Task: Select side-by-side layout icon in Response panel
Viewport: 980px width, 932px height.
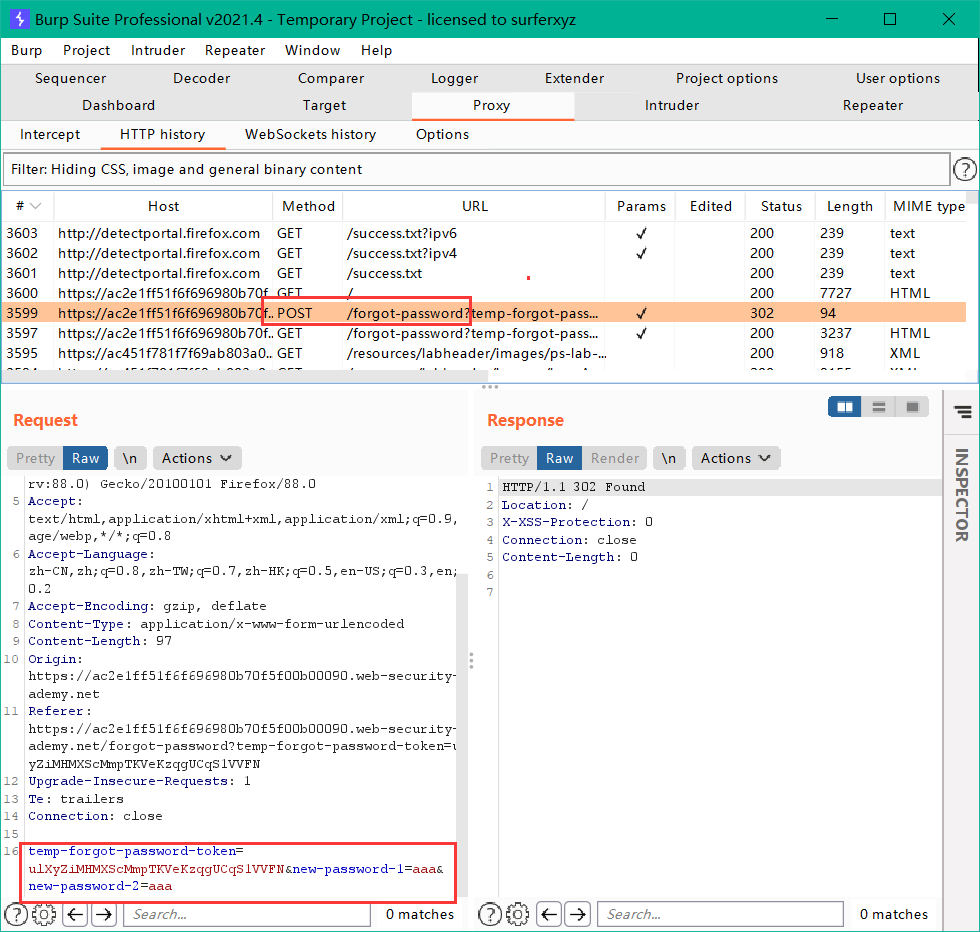Action: click(x=844, y=407)
